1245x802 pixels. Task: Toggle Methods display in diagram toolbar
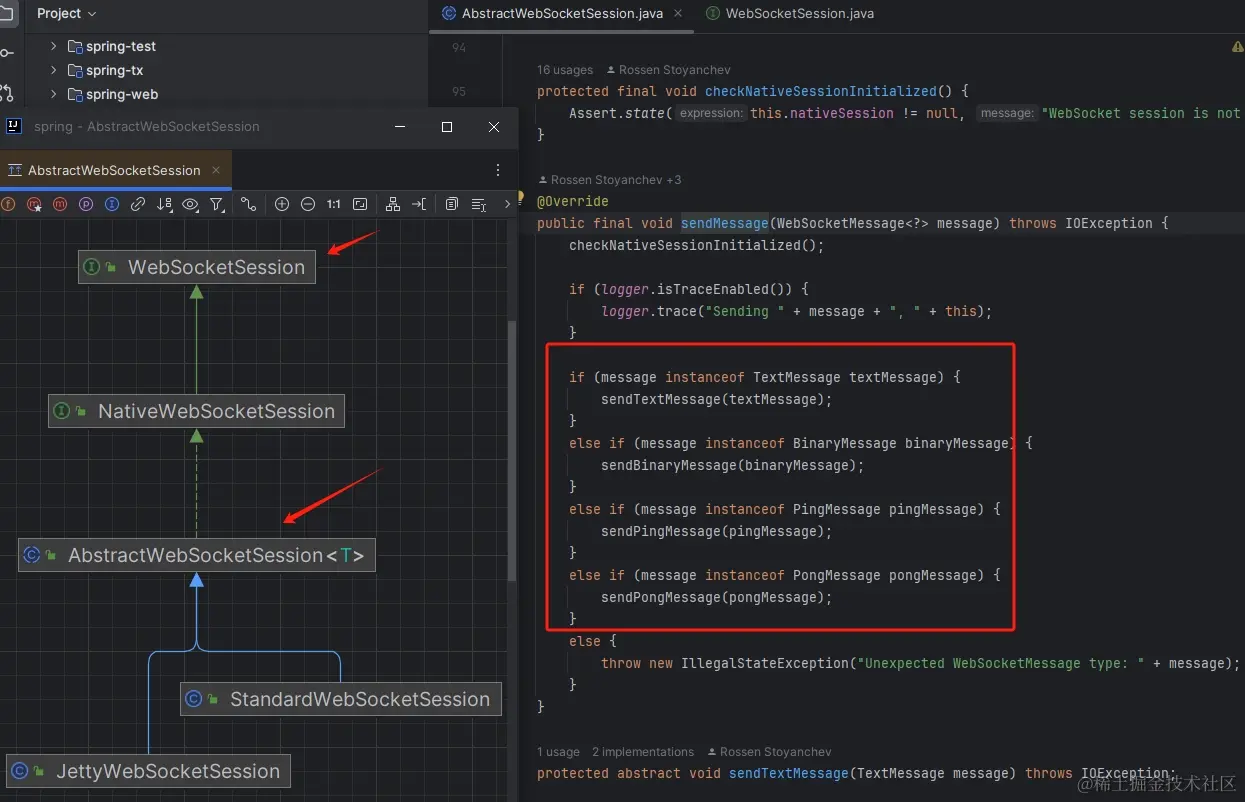tap(60, 204)
